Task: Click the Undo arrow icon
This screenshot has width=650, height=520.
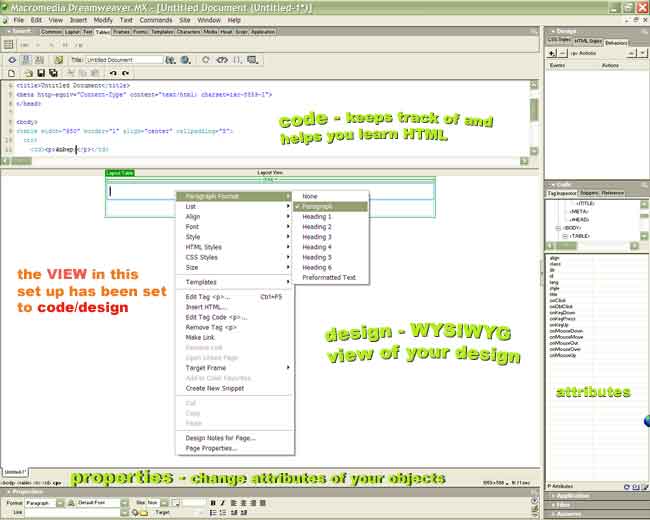Action: pos(112,73)
